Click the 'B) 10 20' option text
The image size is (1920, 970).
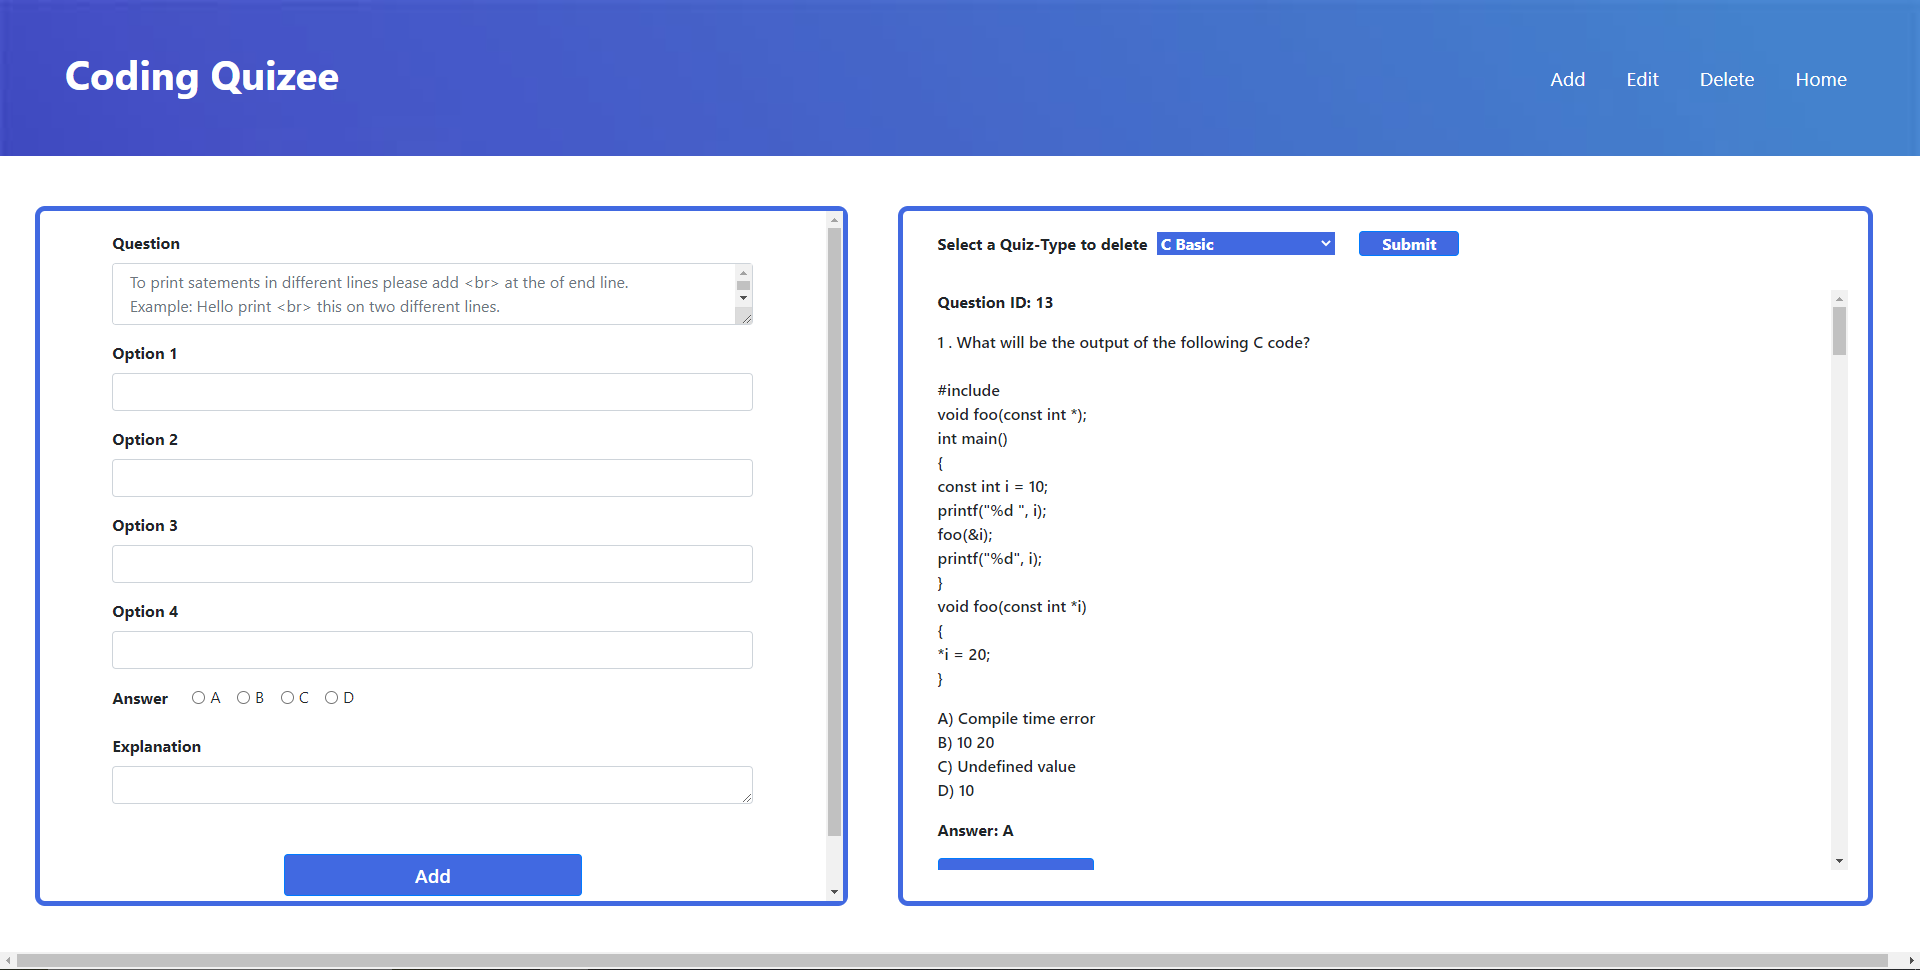(966, 743)
